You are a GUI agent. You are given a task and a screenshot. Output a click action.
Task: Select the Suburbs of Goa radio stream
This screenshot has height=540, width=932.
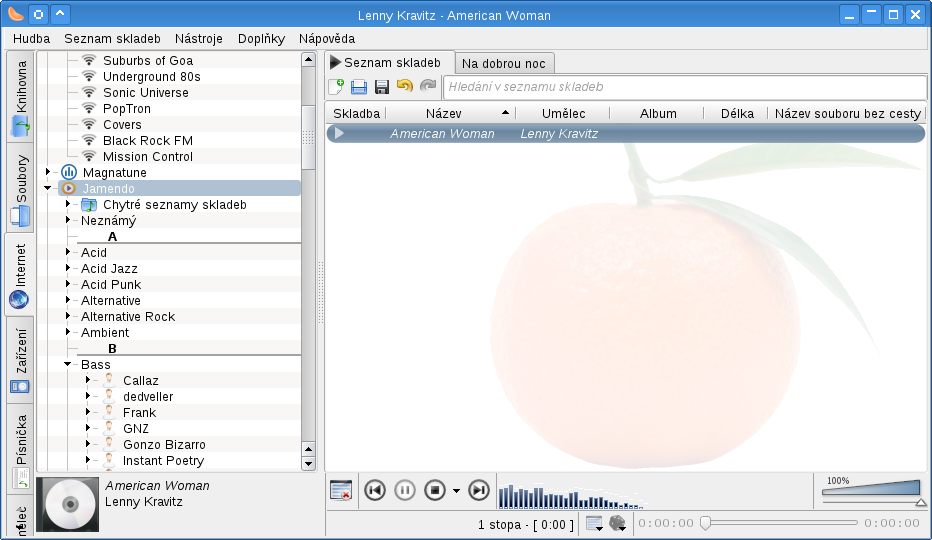point(147,61)
